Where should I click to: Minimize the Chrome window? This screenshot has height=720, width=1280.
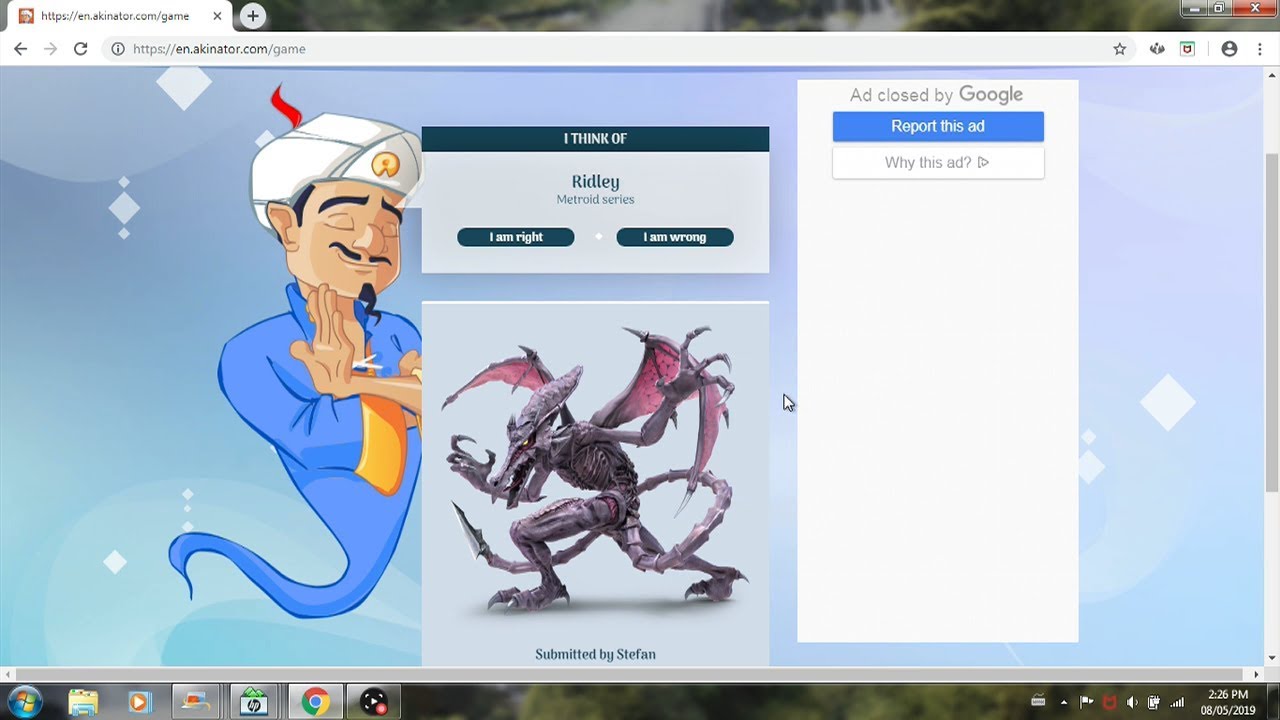1192,8
